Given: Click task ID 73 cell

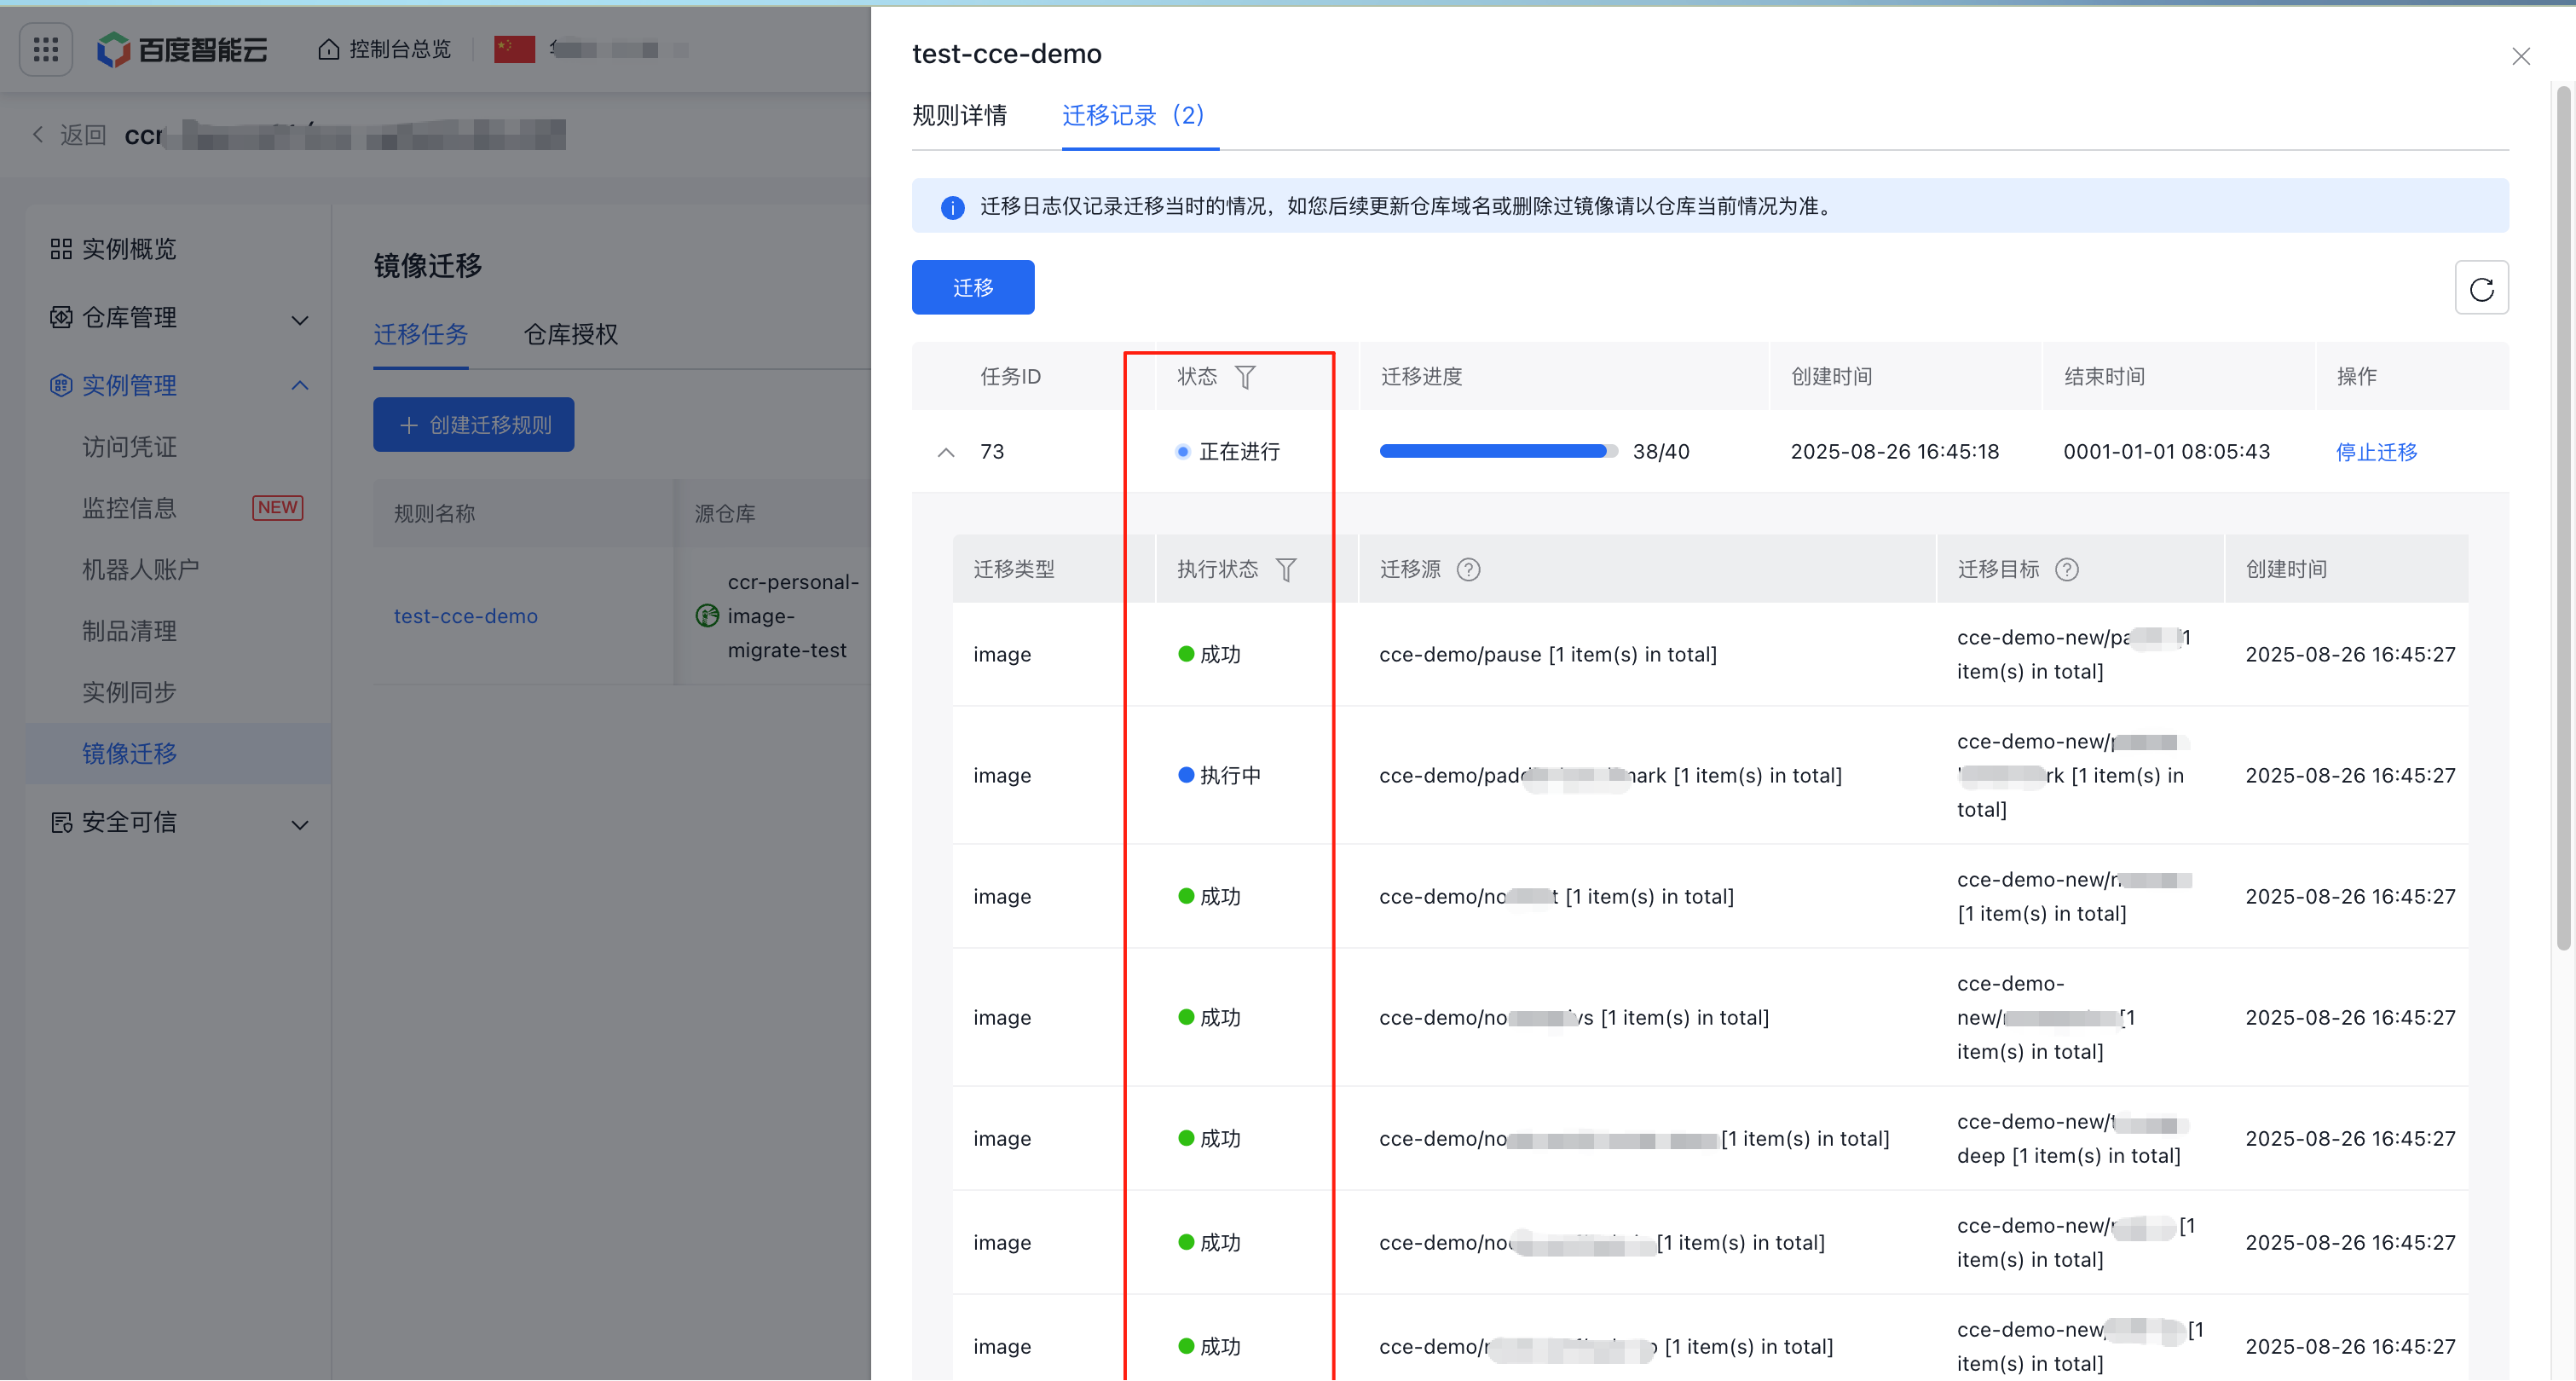Looking at the screenshot, I should pos(992,452).
